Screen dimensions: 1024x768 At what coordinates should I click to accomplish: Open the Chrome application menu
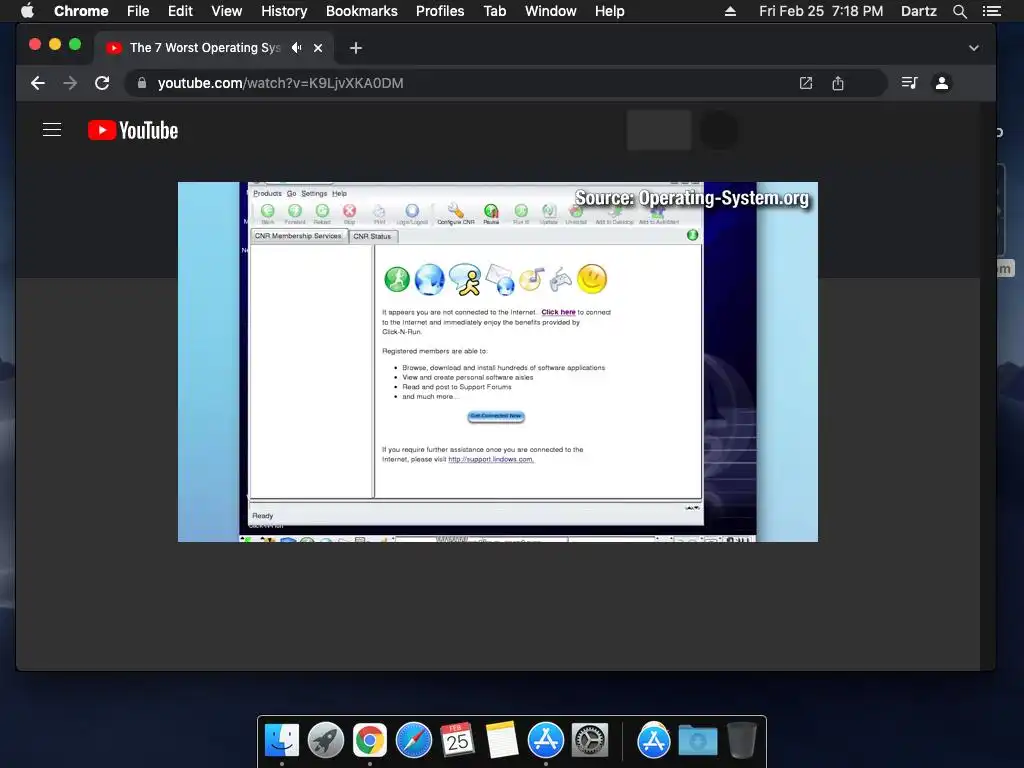pyautogui.click(x=81, y=11)
